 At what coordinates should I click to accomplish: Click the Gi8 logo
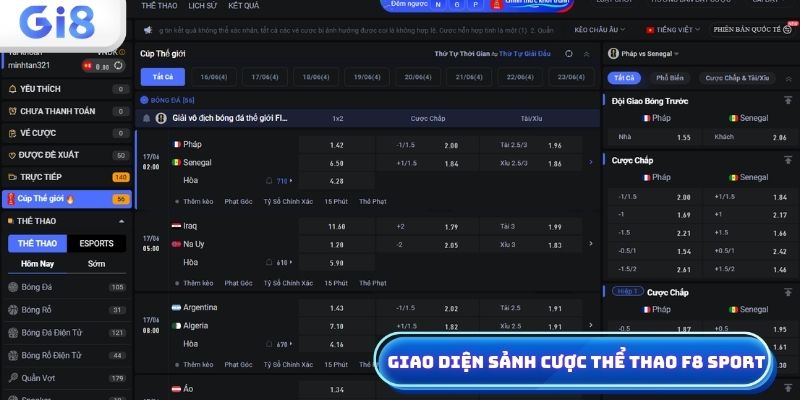coord(57,23)
